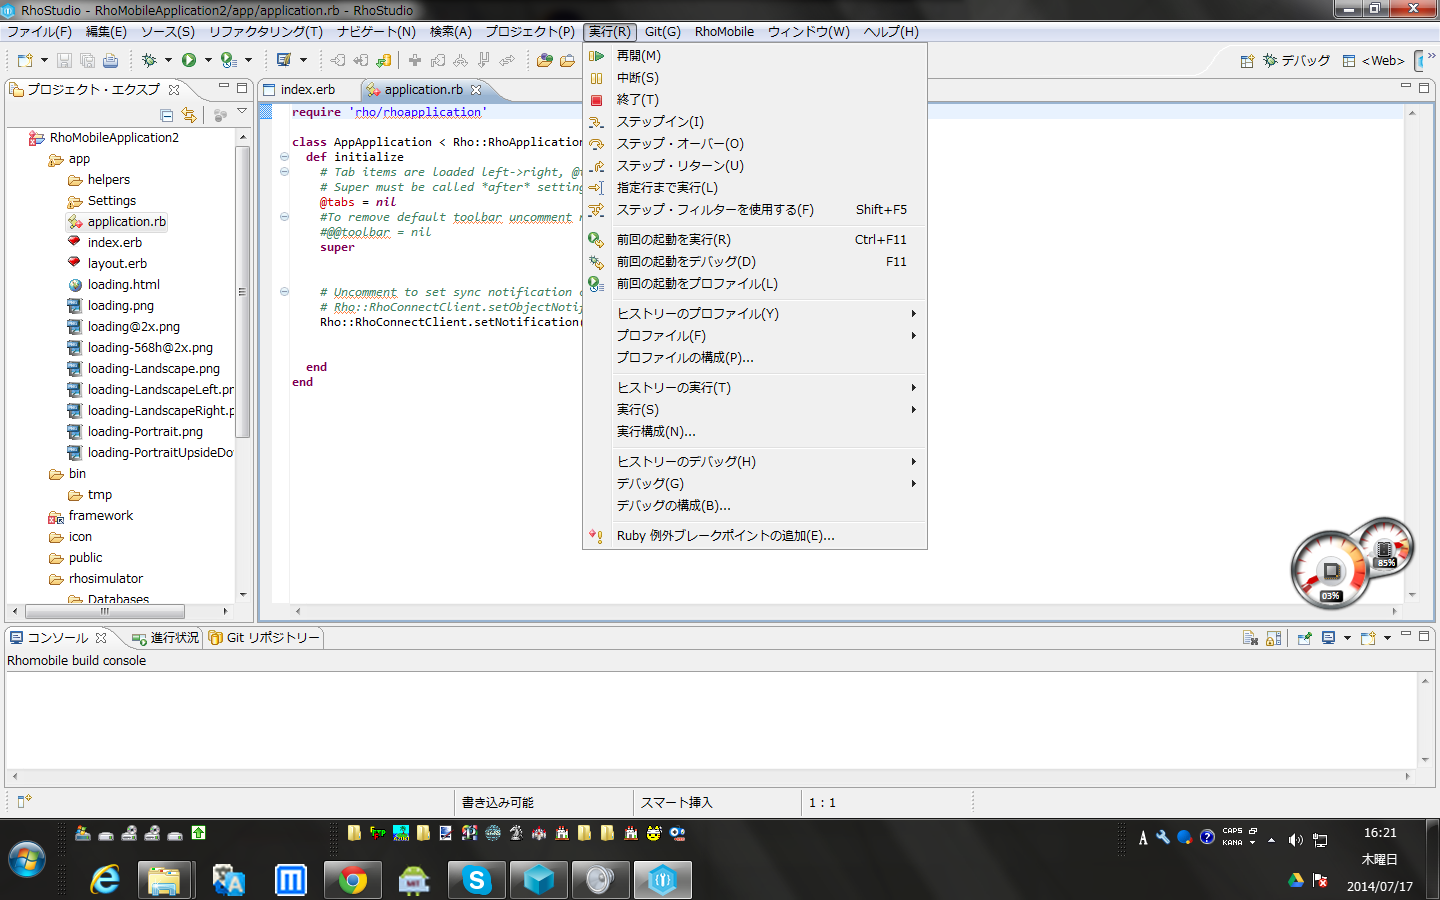The height and width of the screenshot is (900, 1440).
Task: Click the Windows Start button
Action: (x=27, y=860)
